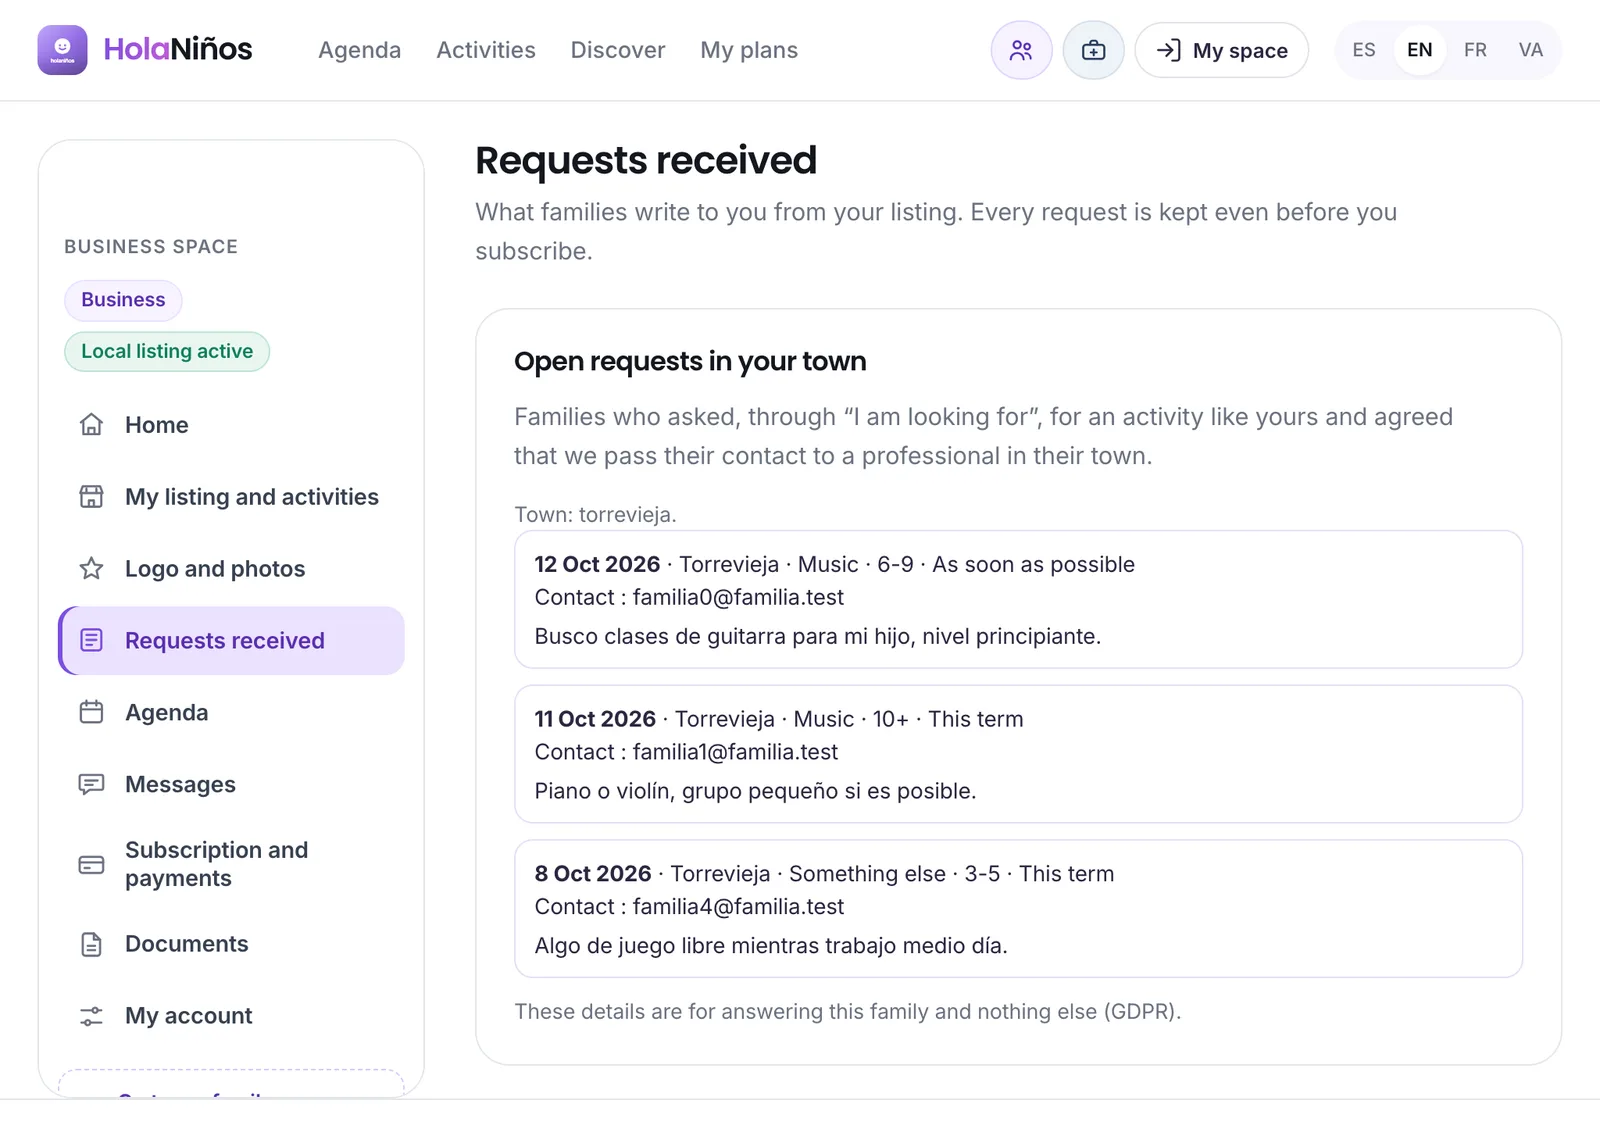The height and width of the screenshot is (1122, 1600).
Task: Select the EN language option
Action: pos(1420,50)
